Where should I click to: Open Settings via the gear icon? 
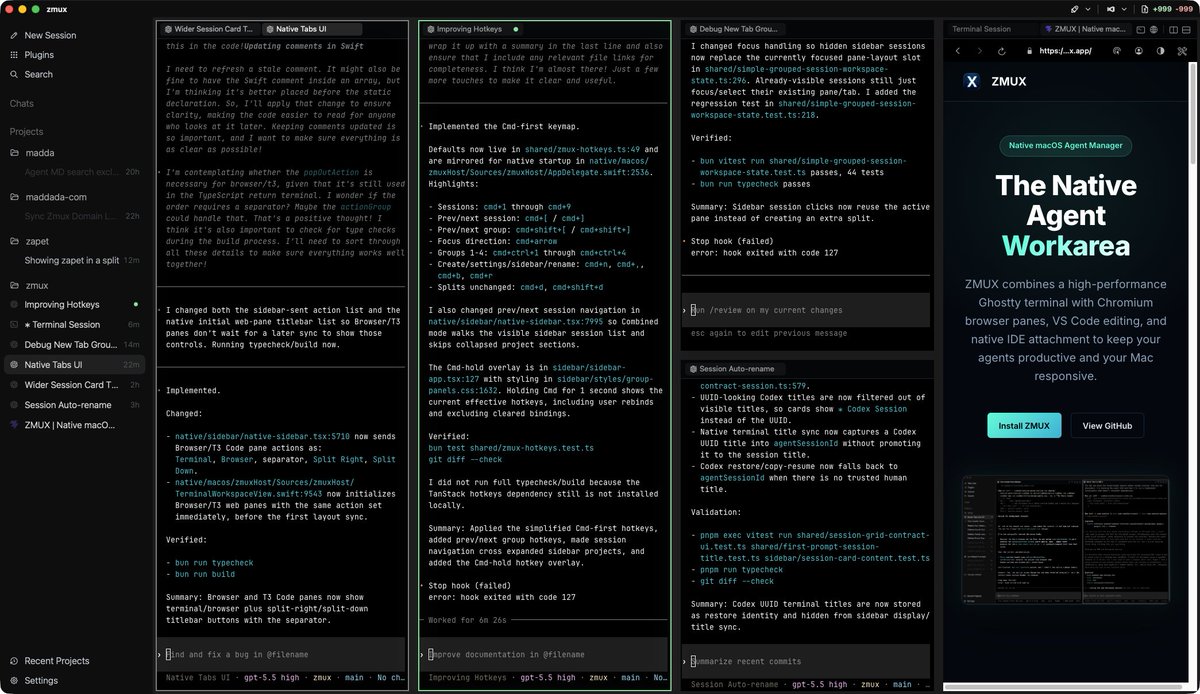point(14,681)
